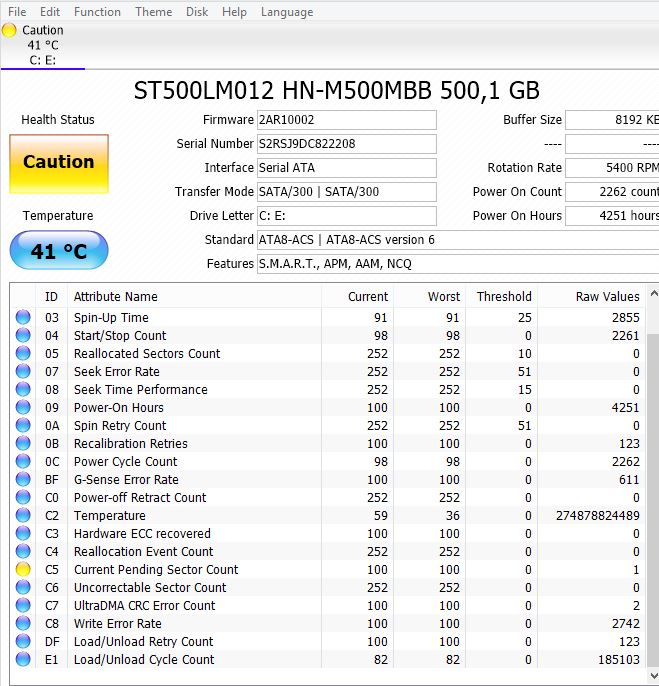Click the status icon for Seek Time Performance

[23, 389]
